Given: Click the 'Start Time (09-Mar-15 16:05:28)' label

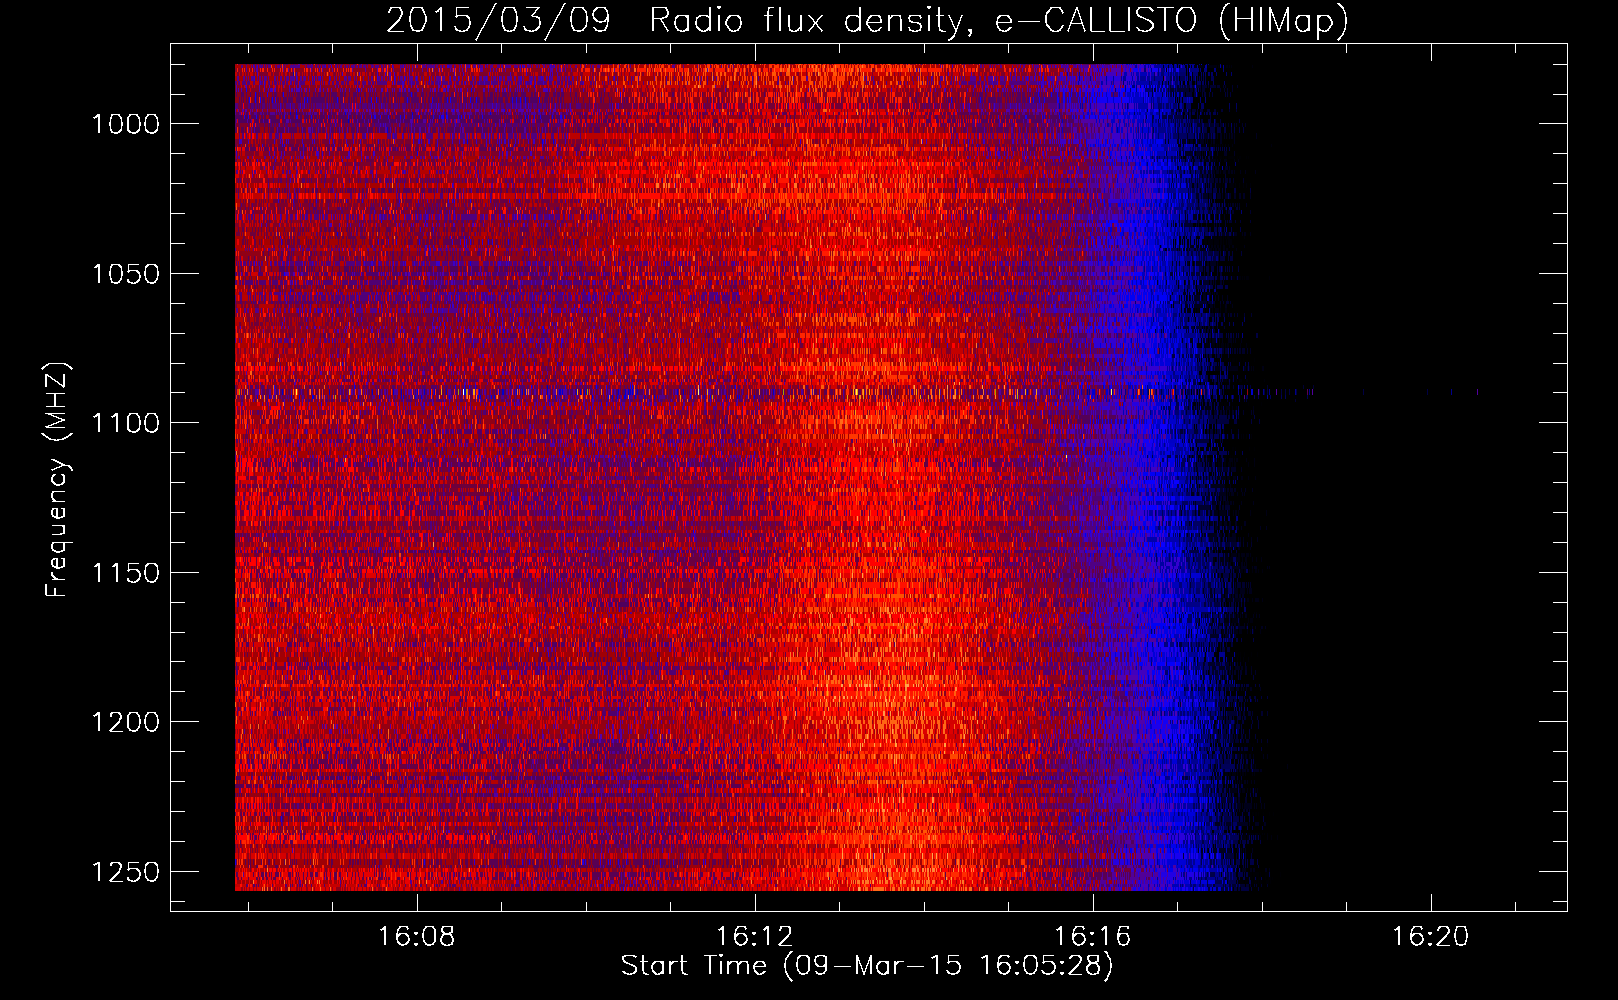Looking at the screenshot, I should [867, 966].
